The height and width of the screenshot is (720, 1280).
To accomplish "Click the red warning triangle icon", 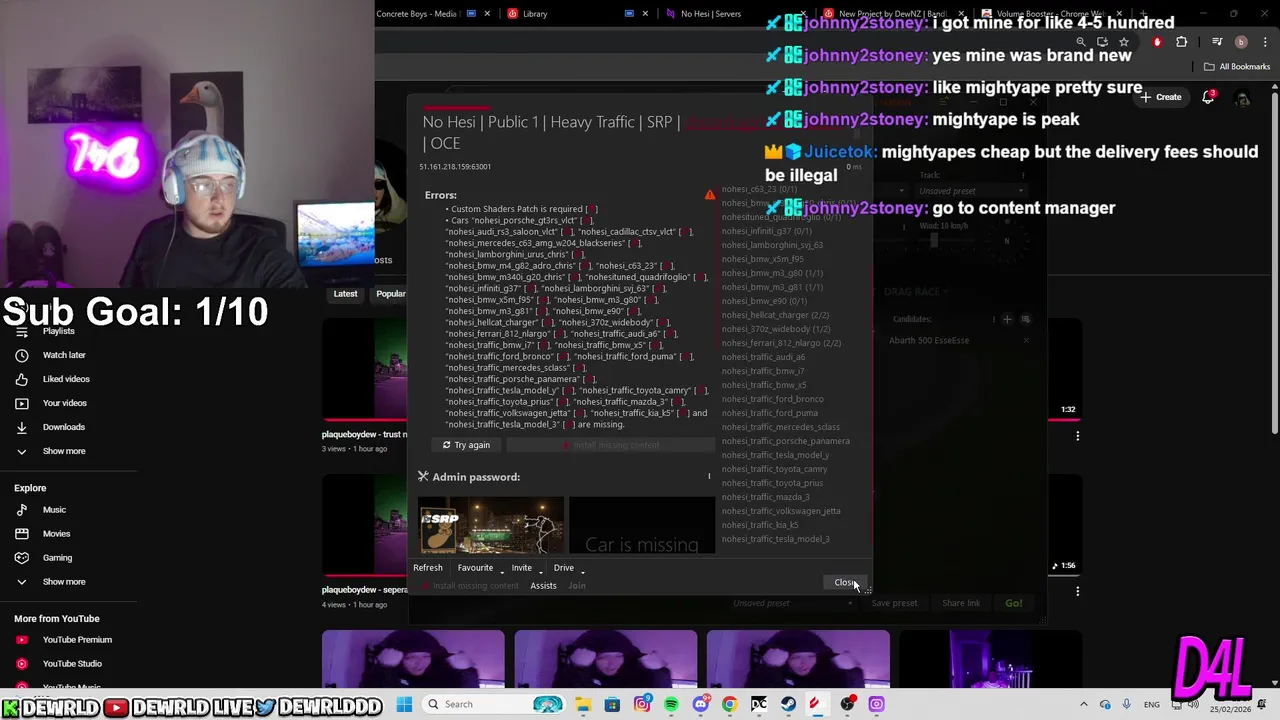I will point(710,195).
